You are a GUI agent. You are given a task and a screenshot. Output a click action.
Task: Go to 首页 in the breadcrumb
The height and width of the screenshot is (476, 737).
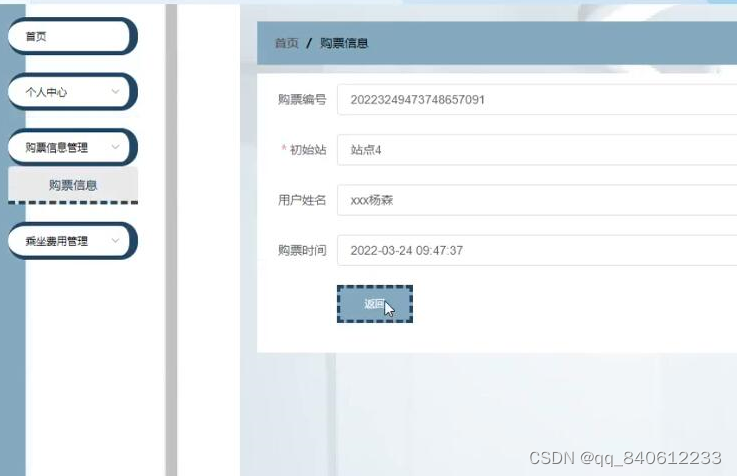[x=287, y=43]
